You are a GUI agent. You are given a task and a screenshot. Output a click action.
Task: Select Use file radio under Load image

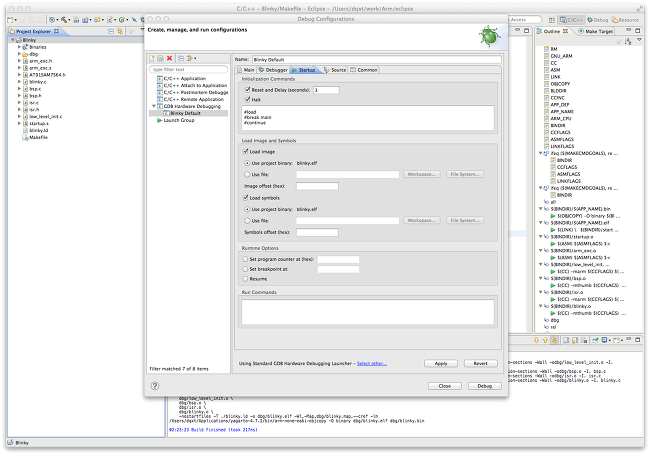(x=247, y=174)
